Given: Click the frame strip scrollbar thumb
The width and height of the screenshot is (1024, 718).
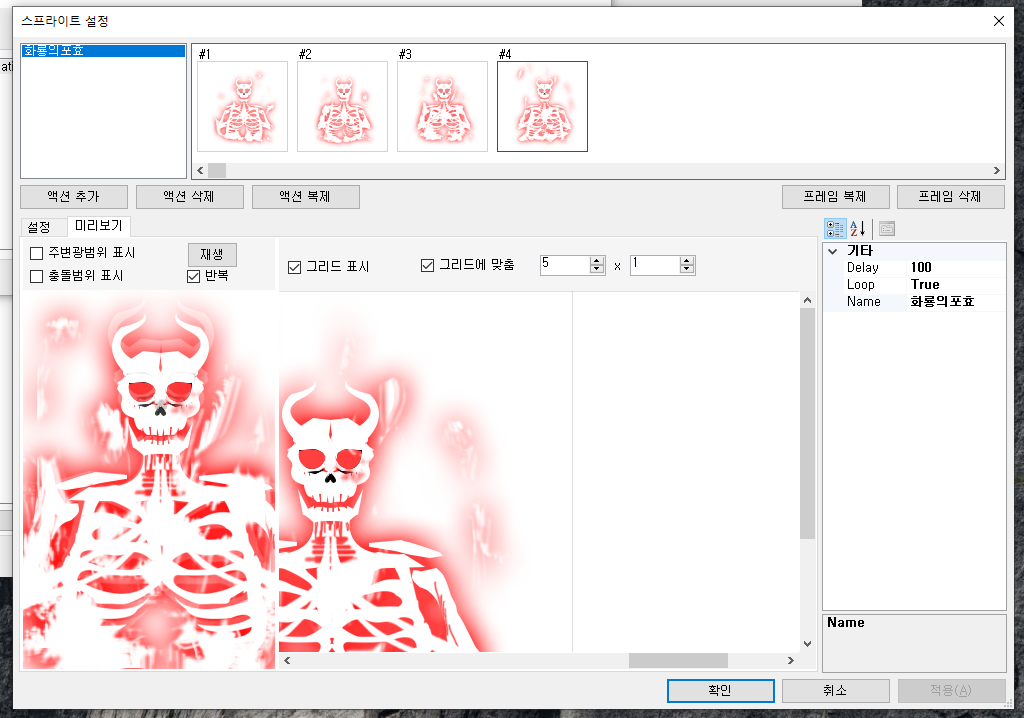Looking at the screenshot, I should (217, 171).
